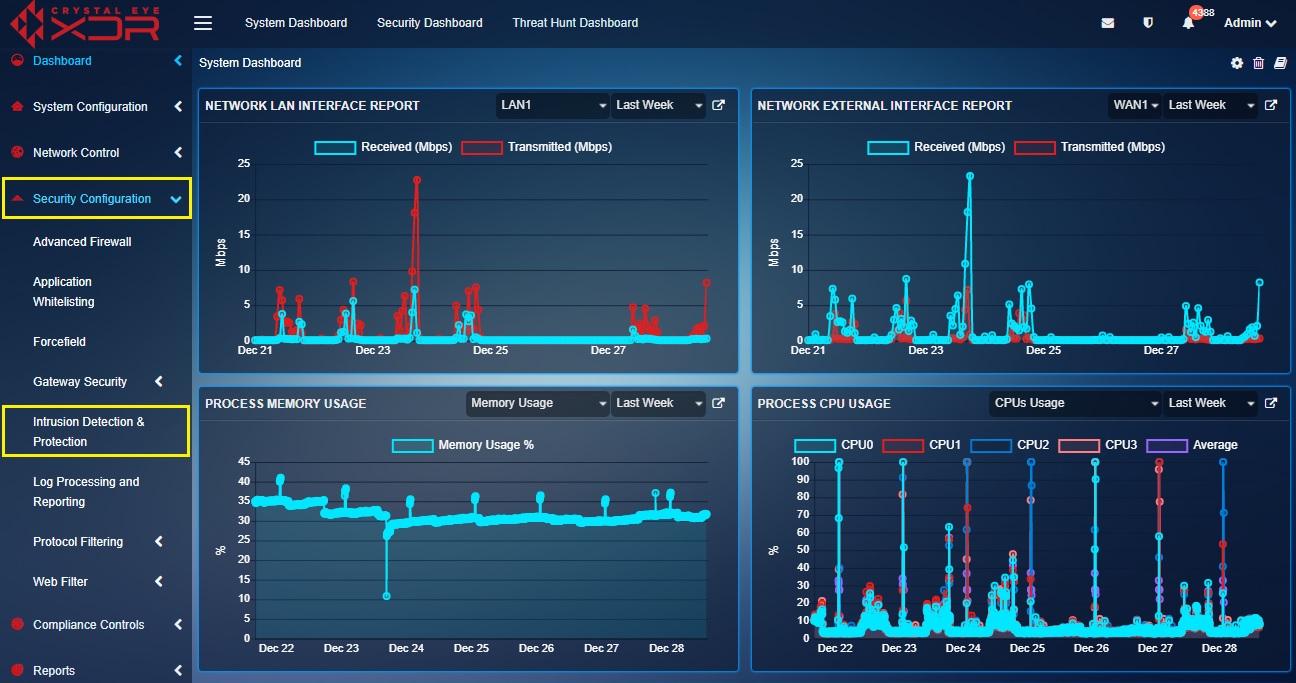This screenshot has height=683, width=1296.
Task: Open the Admin user dropdown
Action: [1250, 23]
